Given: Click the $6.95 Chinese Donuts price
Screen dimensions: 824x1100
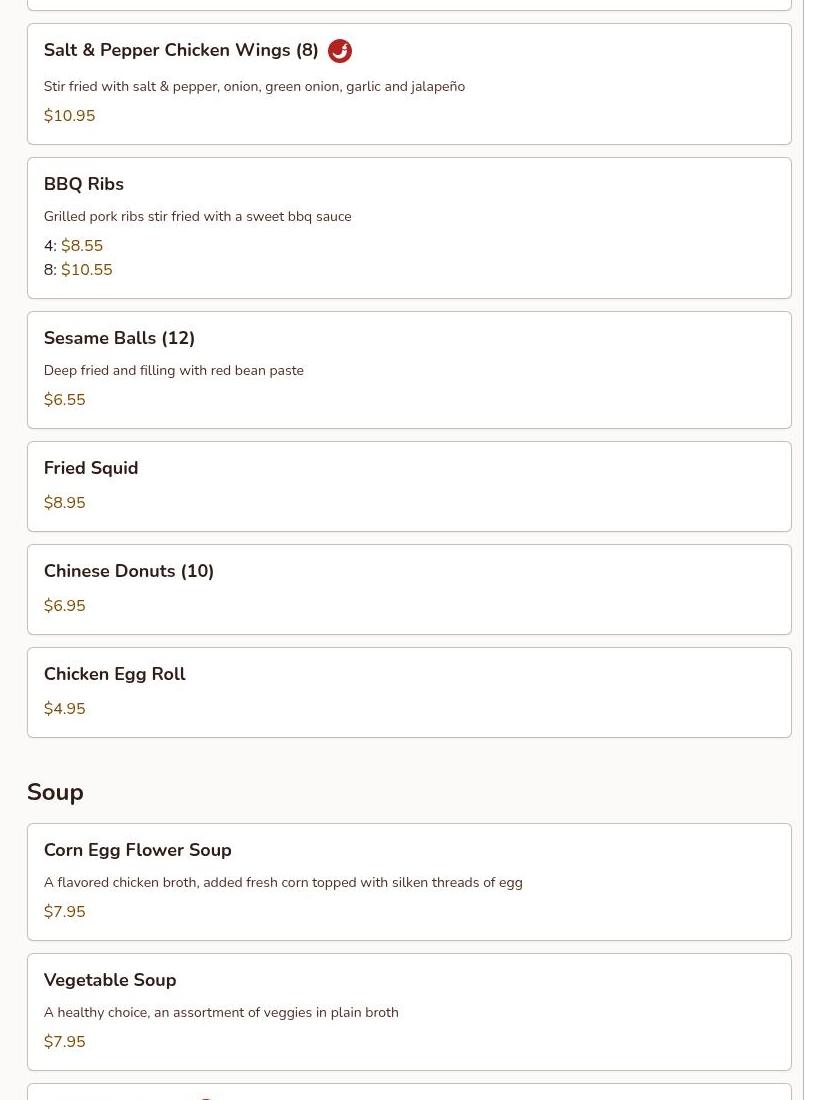Looking at the screenshot, I should tap(65, 606).
